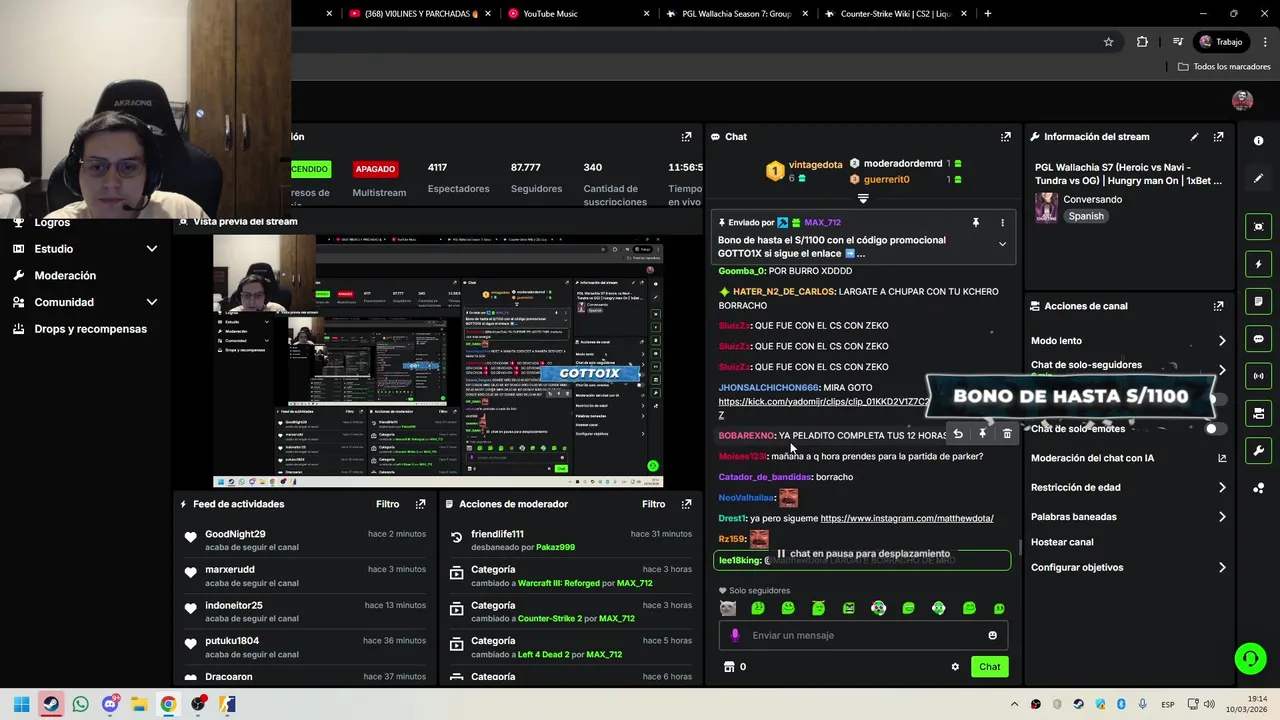This screenshot has height=720, width=1280.
Task: Open Steam from the taskbar
Action: (50, 704)
